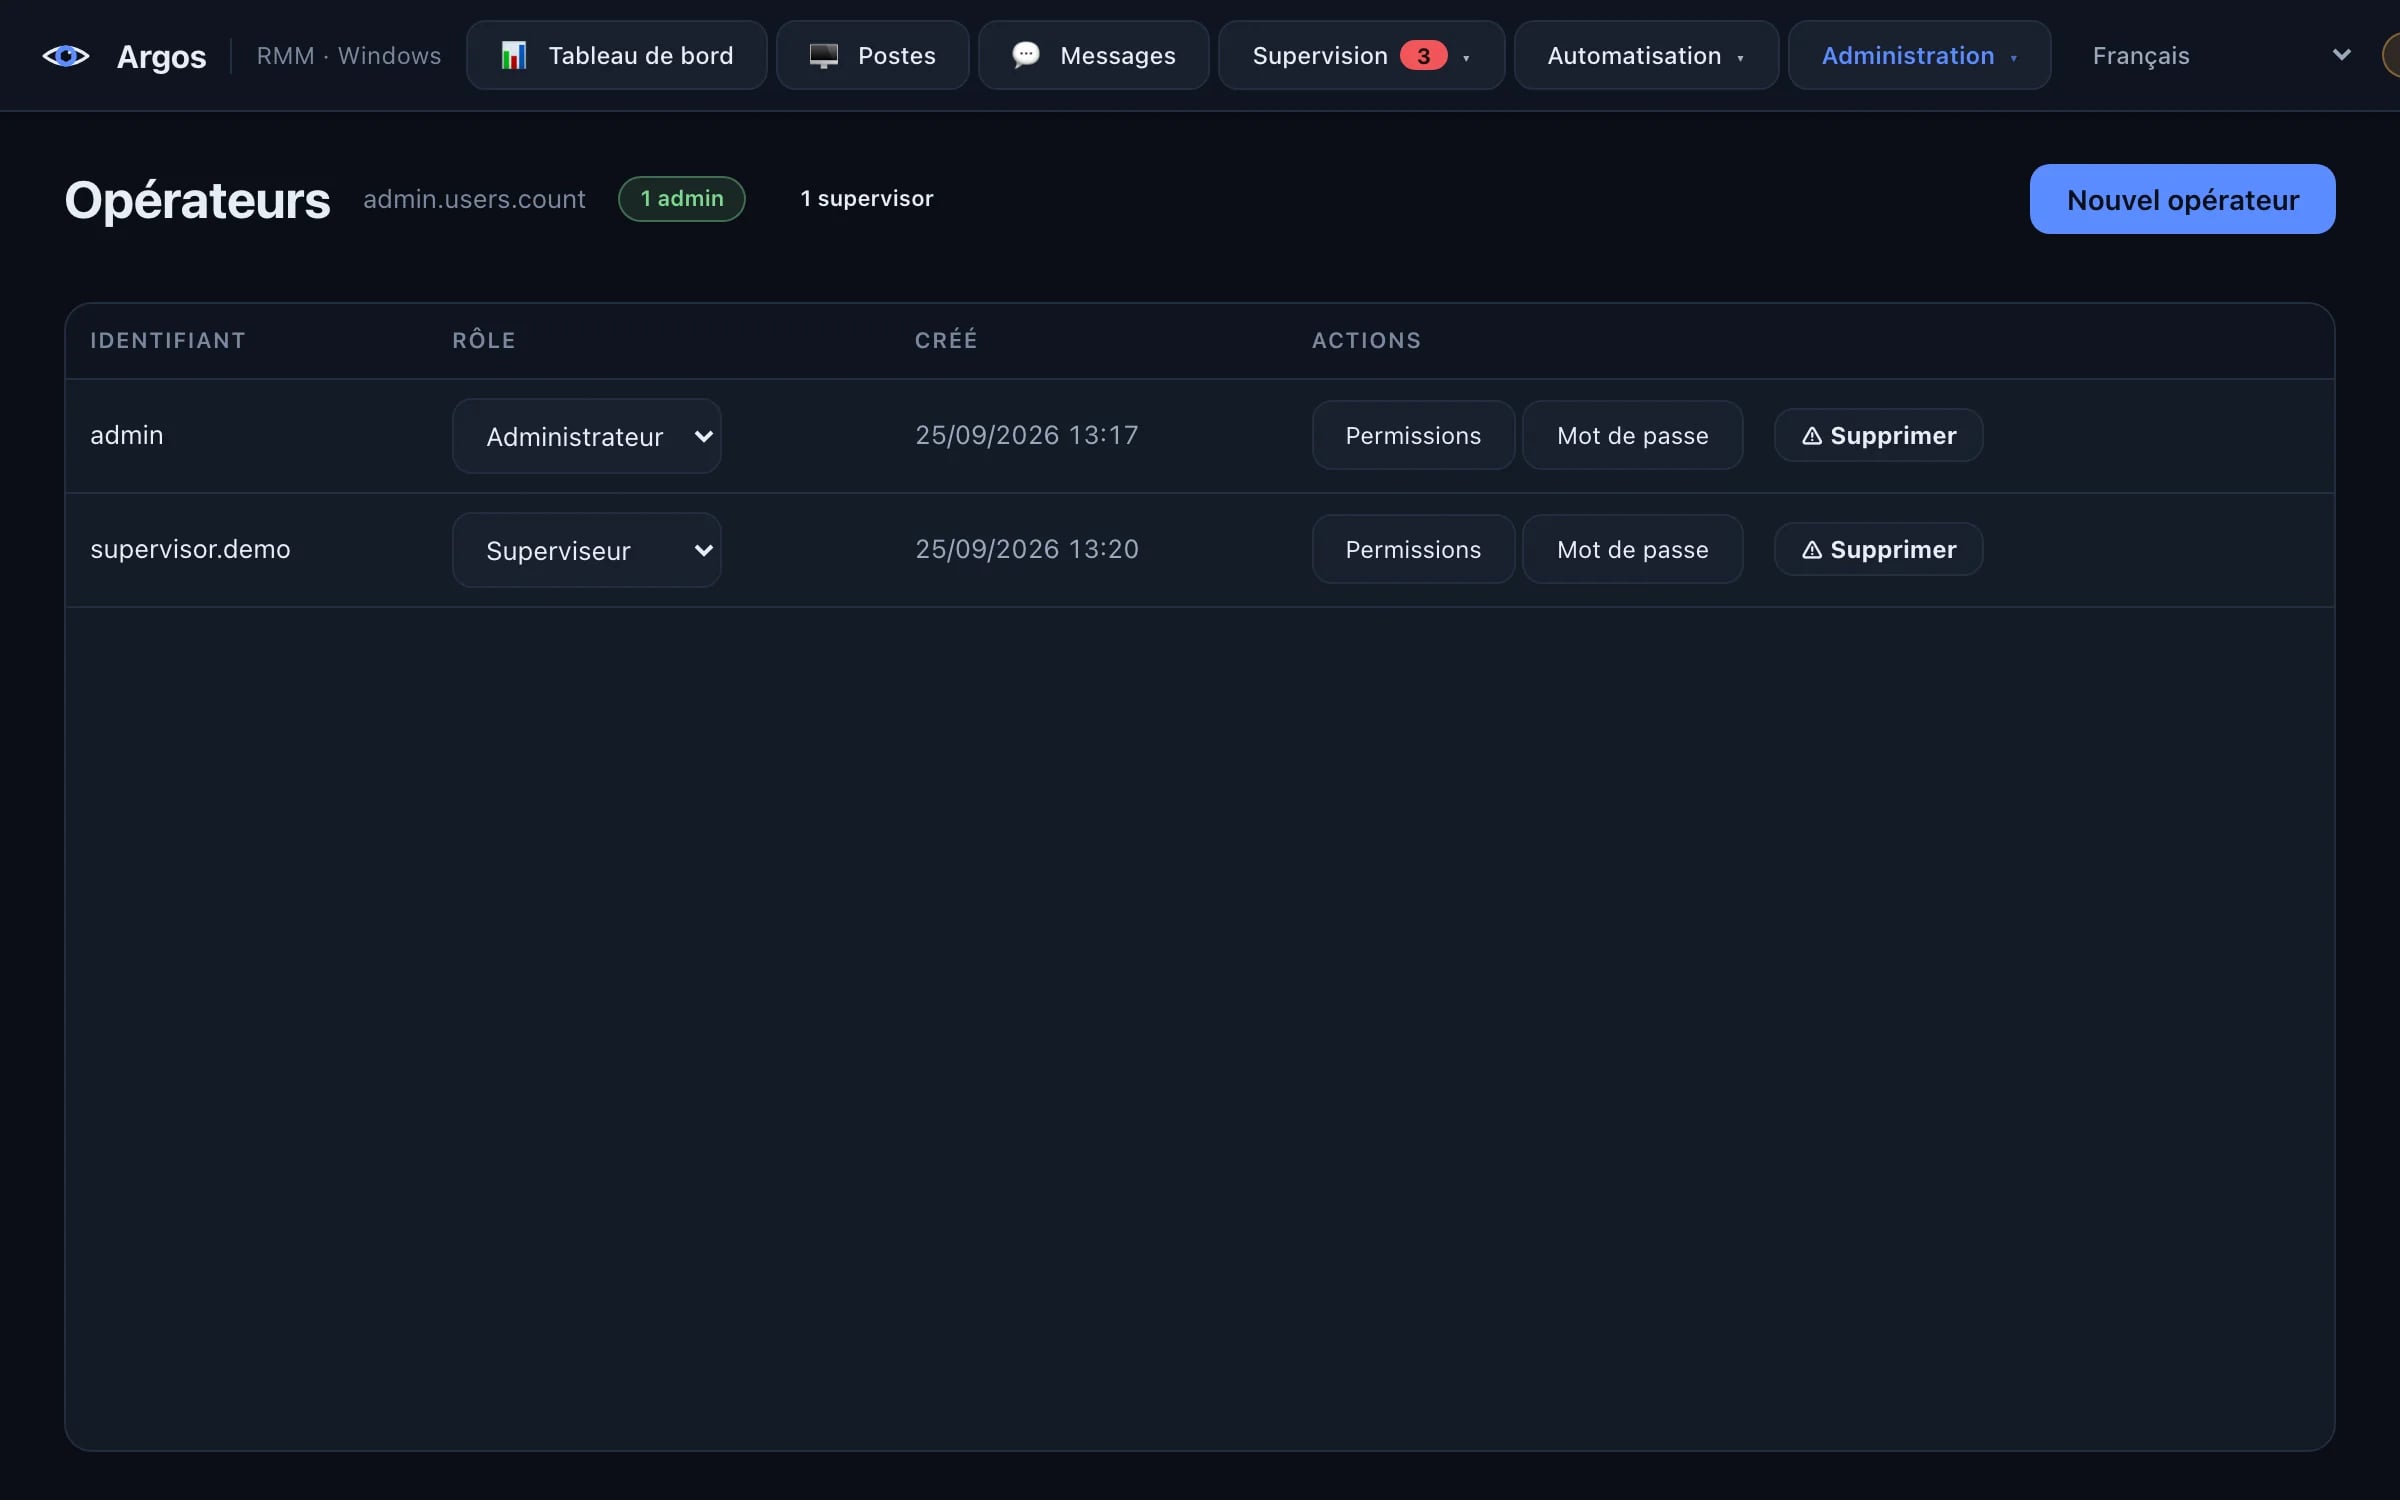Open the Français language selector
Image resolution: width=2400 pixels, height=1500 pixels.
coord(2220,55)
